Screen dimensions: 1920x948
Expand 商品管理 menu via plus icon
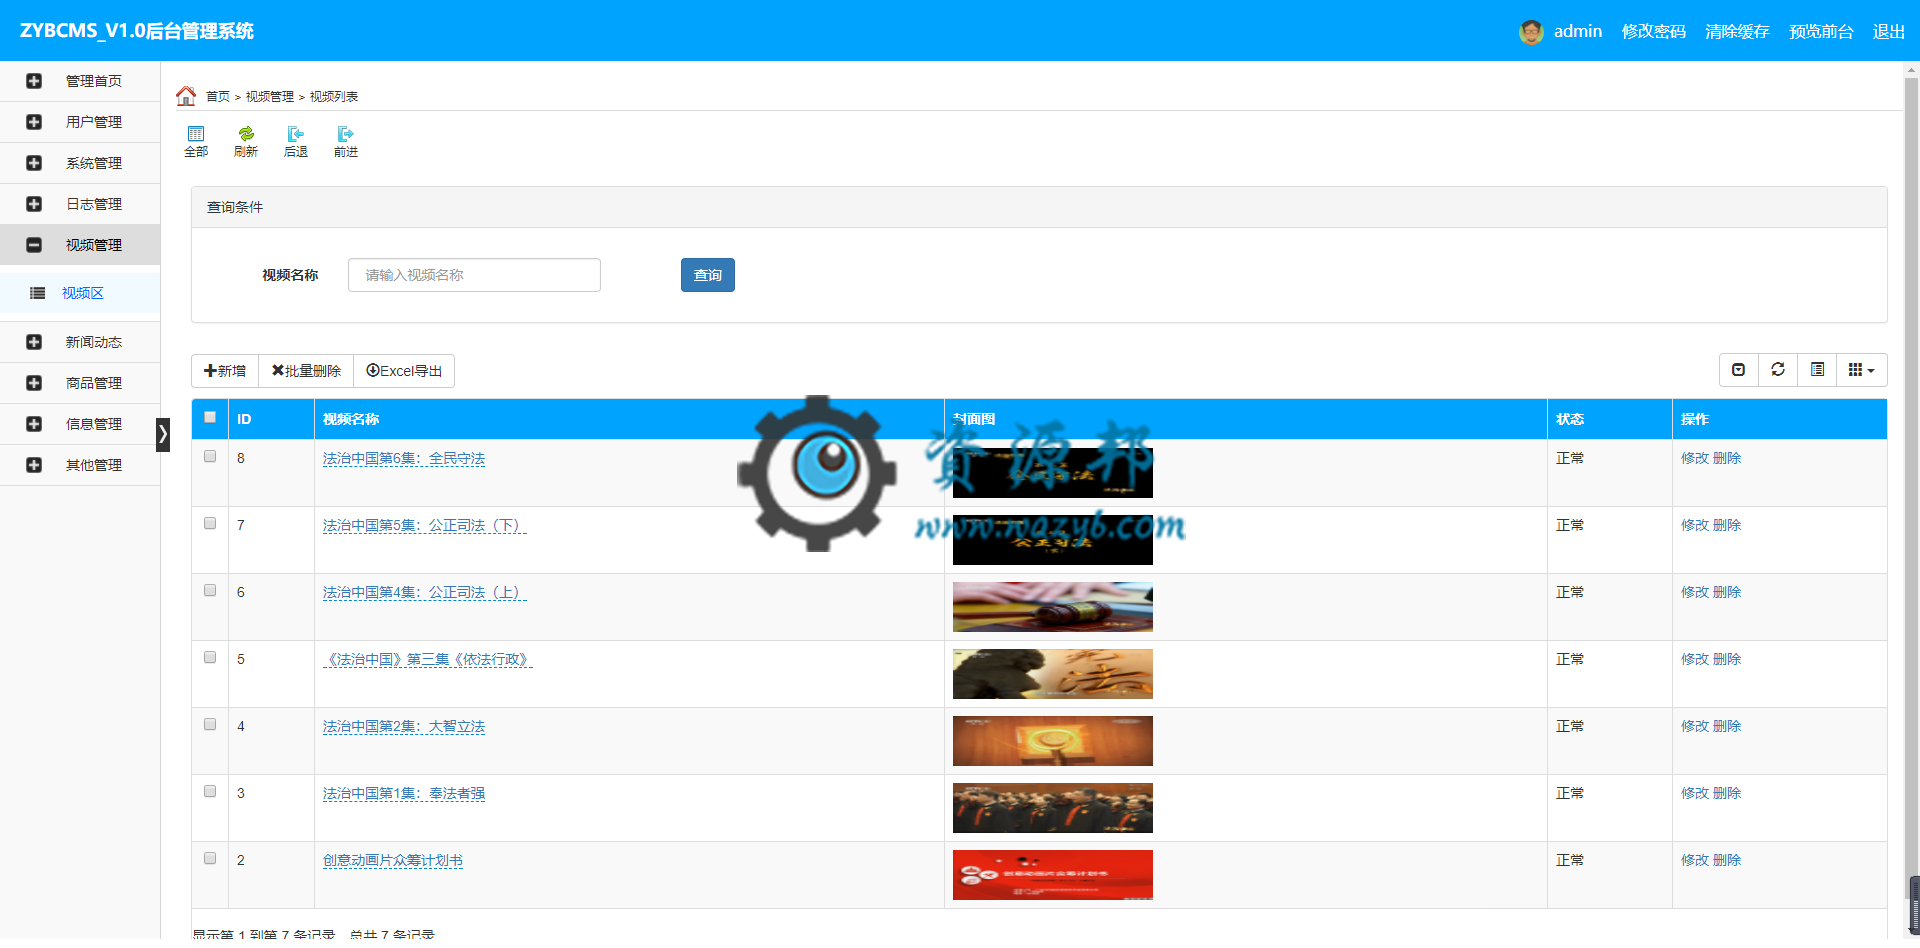click(x=34, y=383)
